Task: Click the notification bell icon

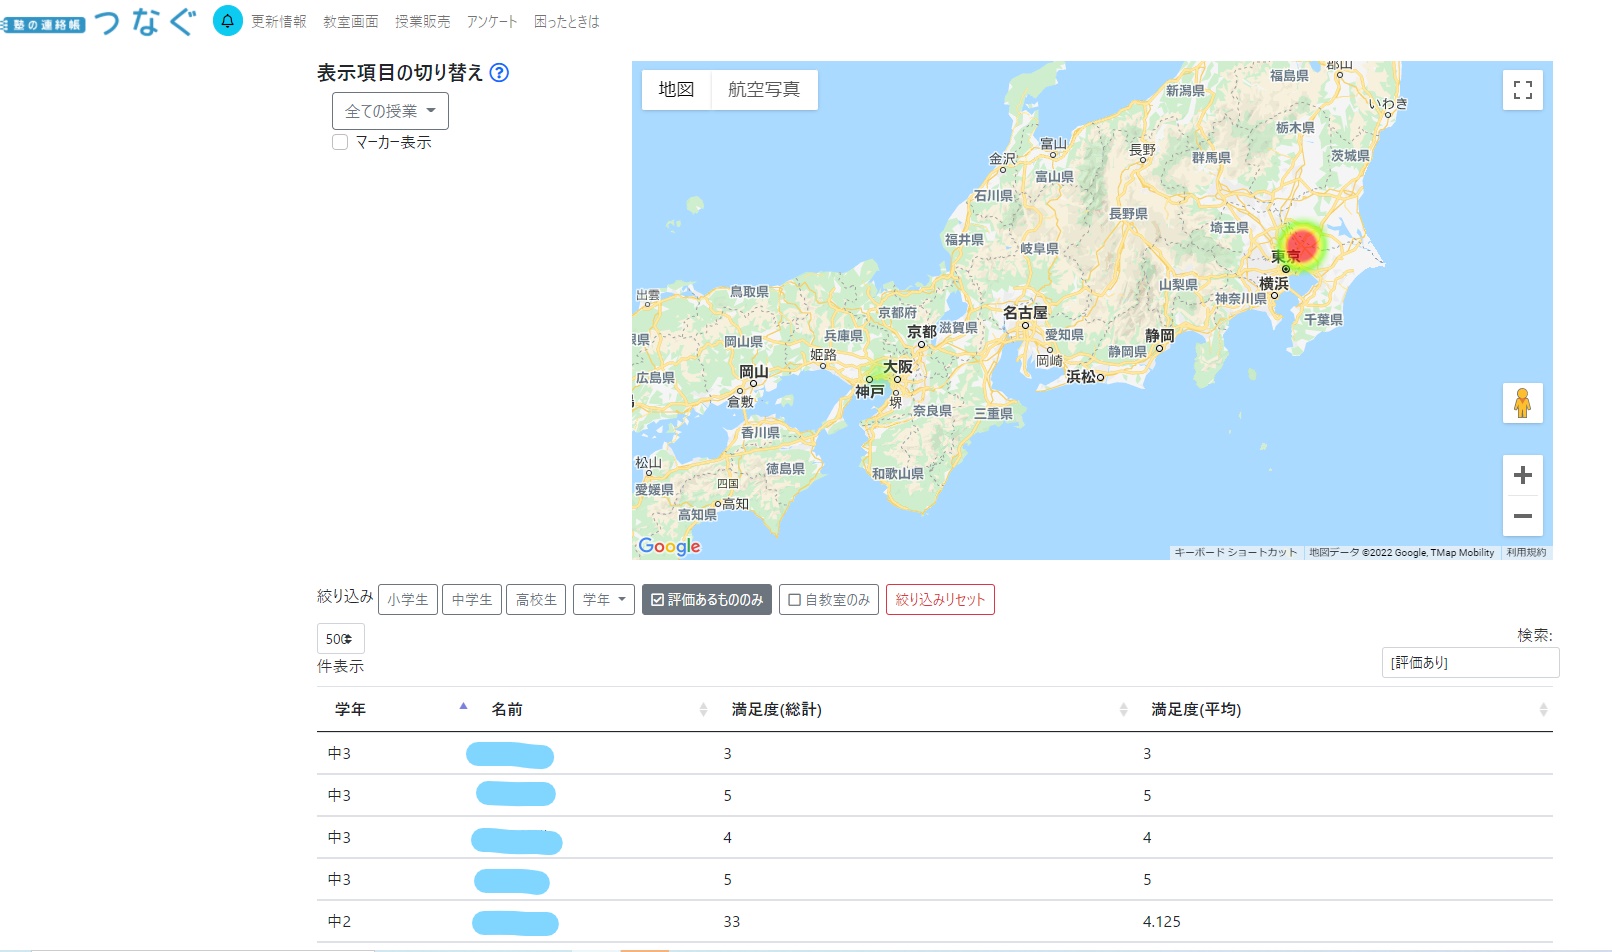Action: pos(228,21)
